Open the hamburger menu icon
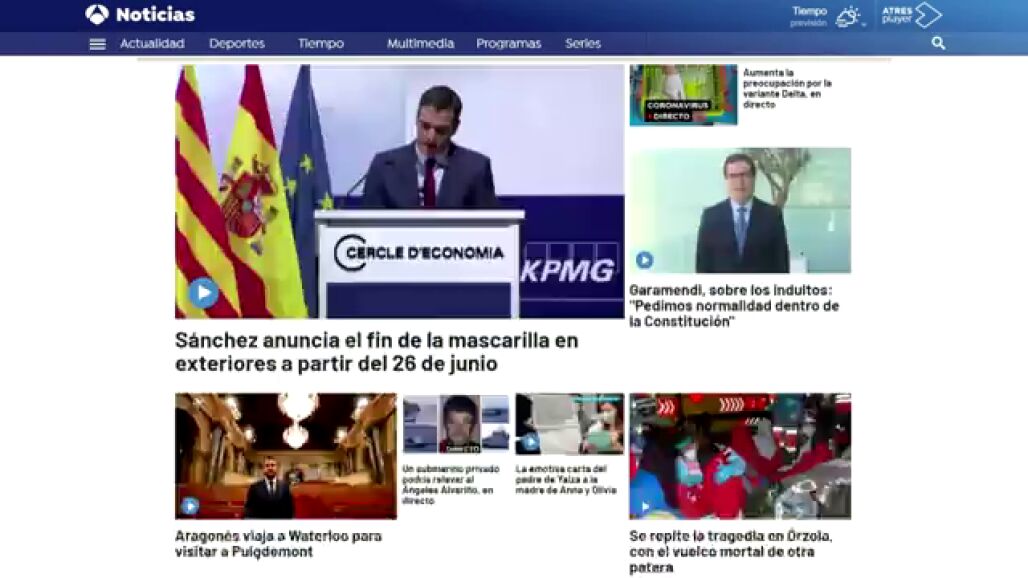This screenshot has height=578, width=1028. coord(97,44)
